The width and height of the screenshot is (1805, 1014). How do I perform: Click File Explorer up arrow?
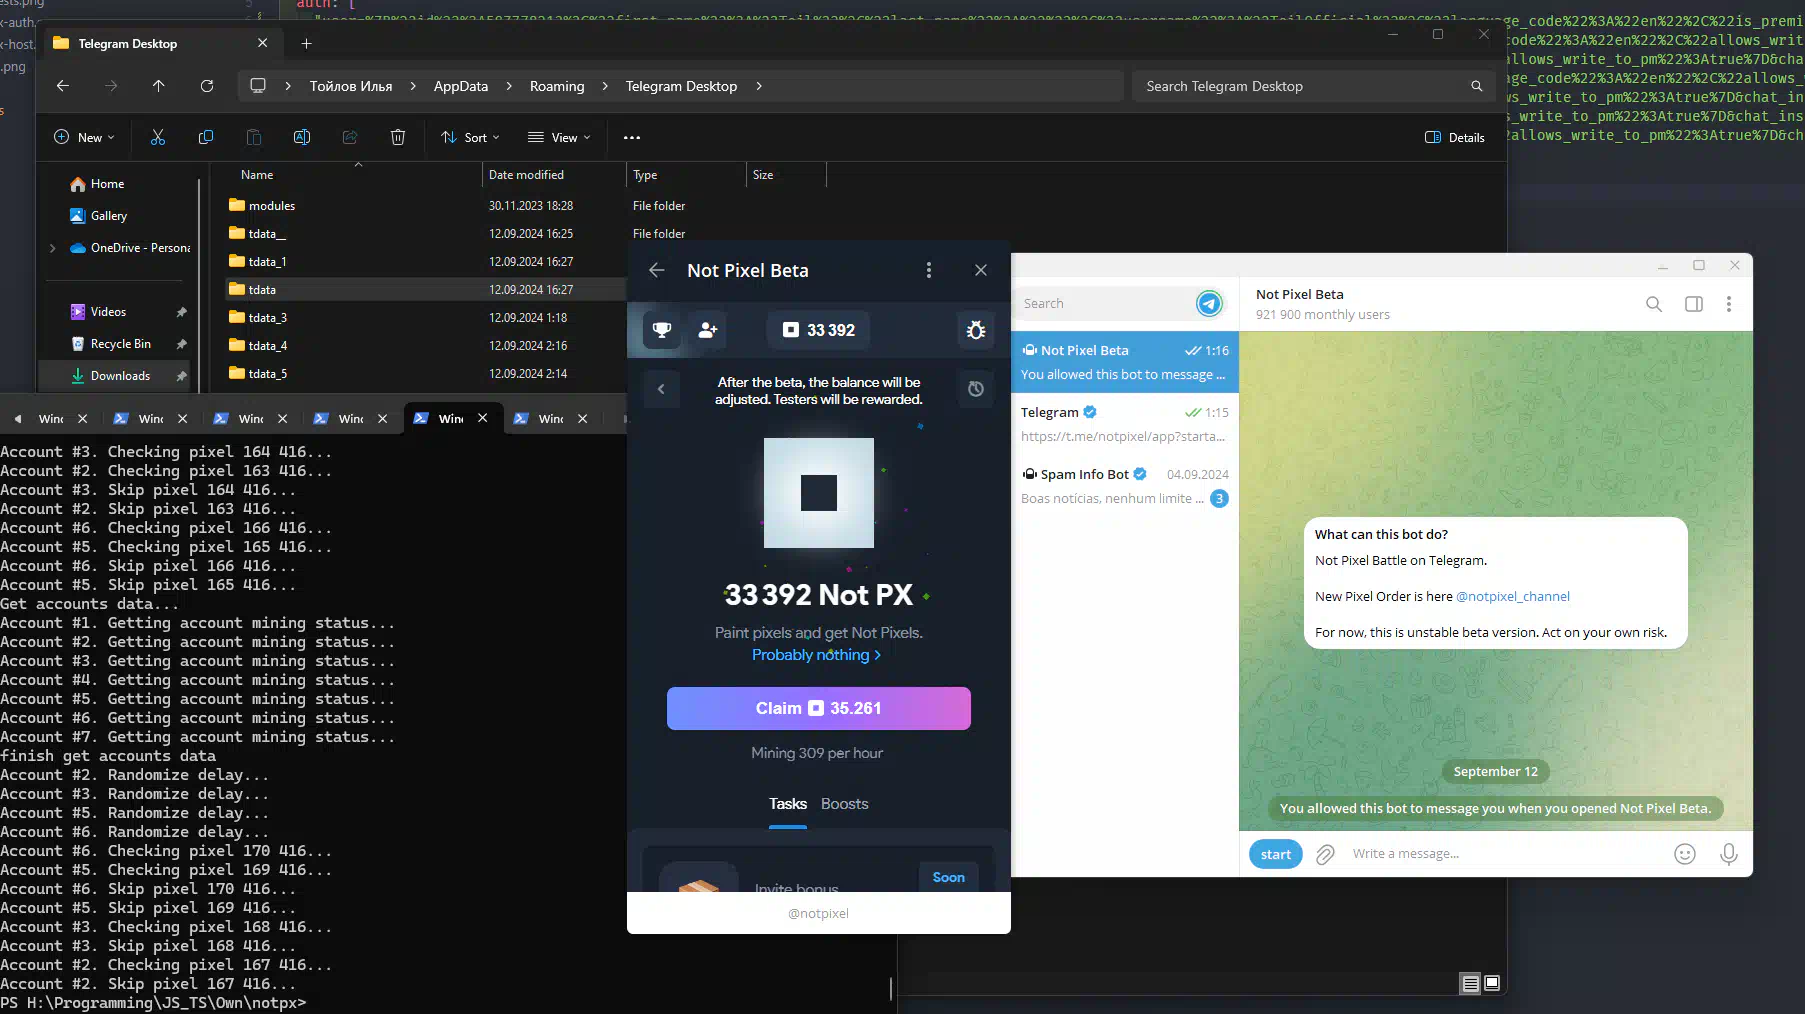pos(159,86)
